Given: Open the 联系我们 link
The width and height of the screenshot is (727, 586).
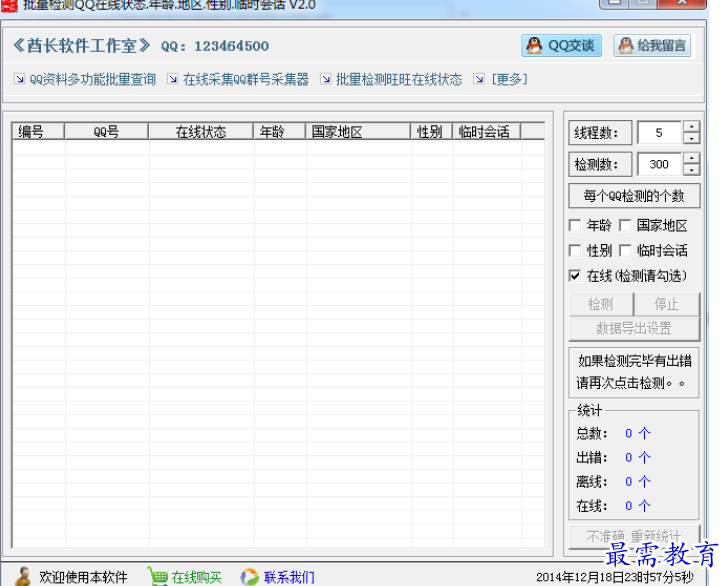Looking at the screenshot, I should [289, 577].
